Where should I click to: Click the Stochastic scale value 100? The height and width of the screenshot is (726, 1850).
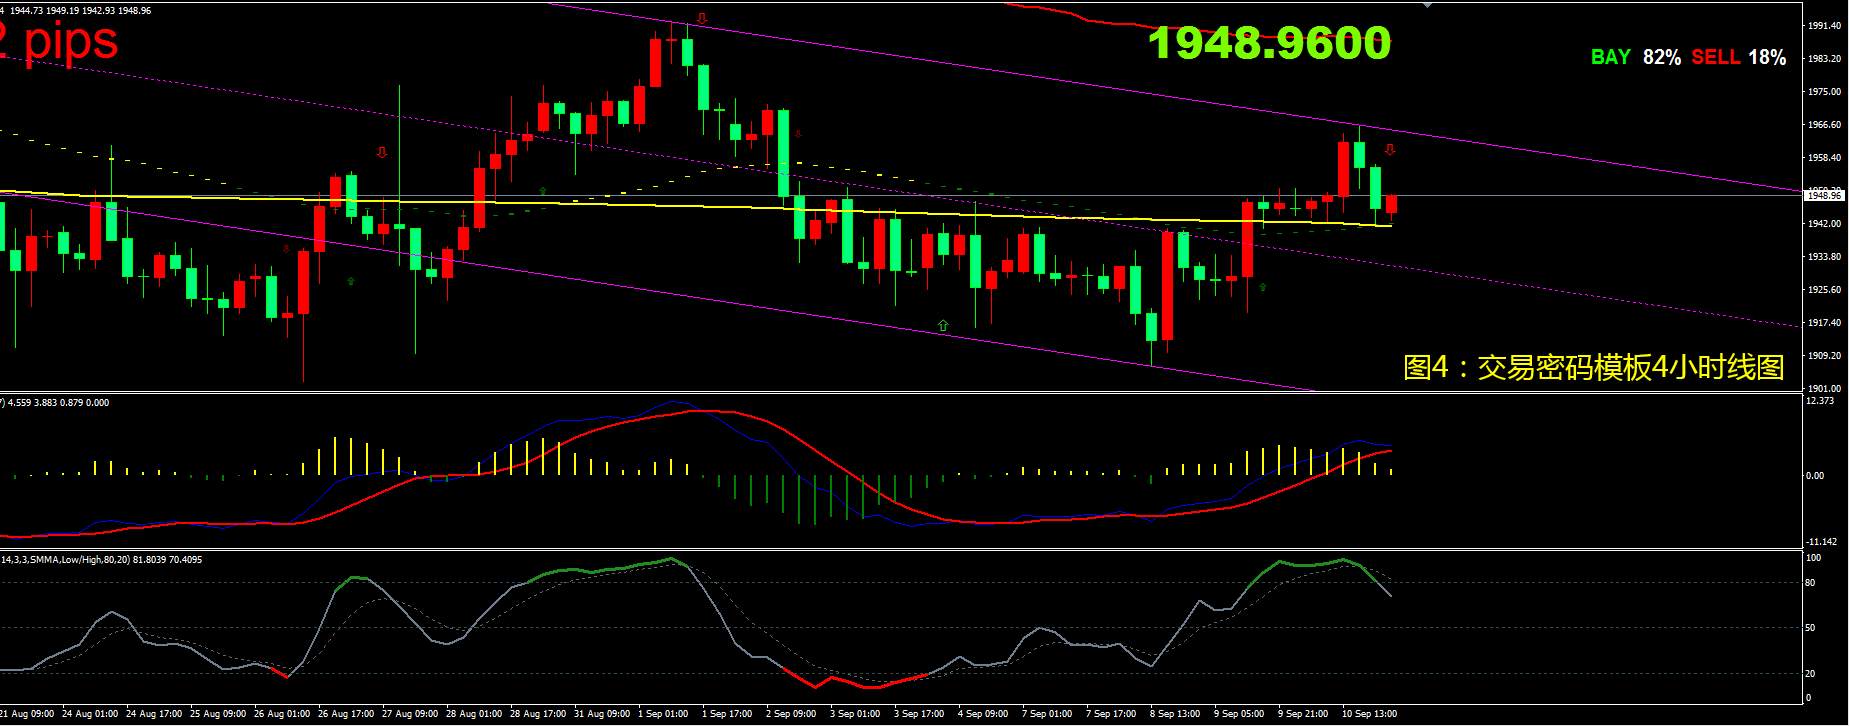point(1813,557)
